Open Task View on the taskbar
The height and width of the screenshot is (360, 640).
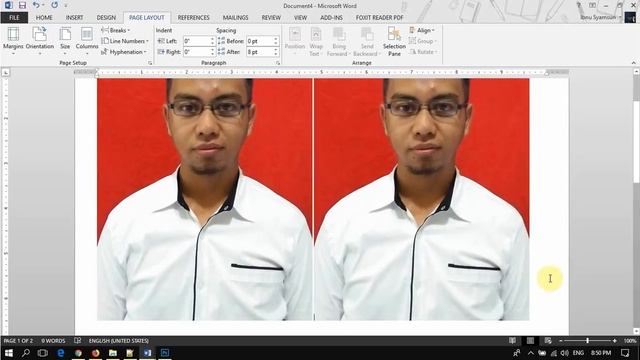click(x=42, y=353)
